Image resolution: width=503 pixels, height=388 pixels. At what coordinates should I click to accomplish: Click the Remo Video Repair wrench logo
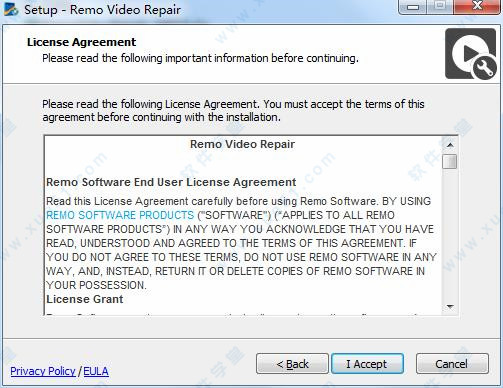pos(471,54)
